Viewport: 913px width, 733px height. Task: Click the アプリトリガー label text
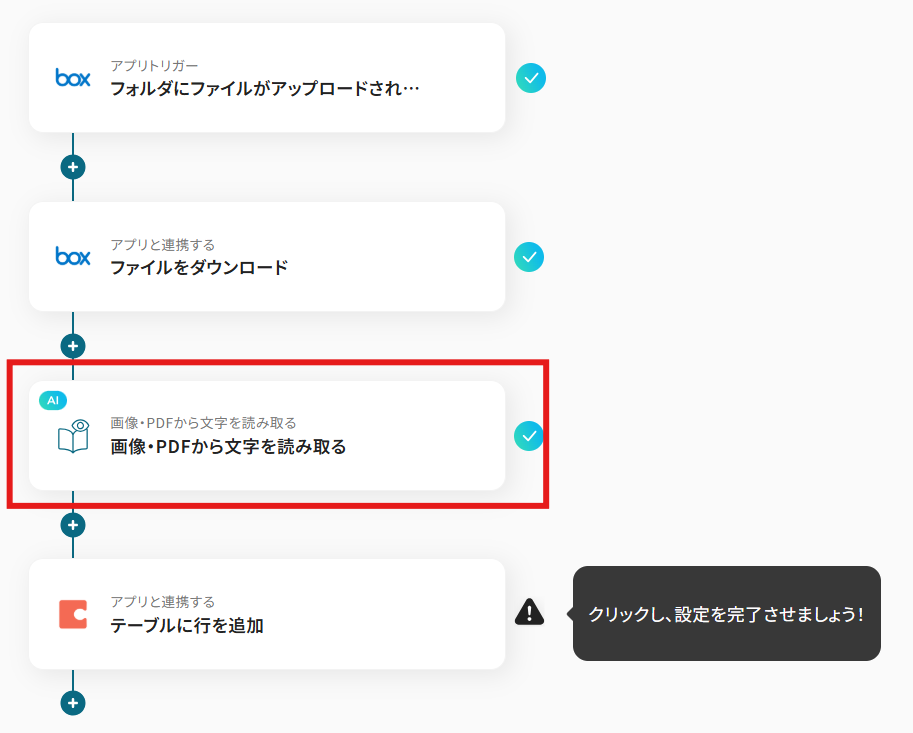[154, 66]
